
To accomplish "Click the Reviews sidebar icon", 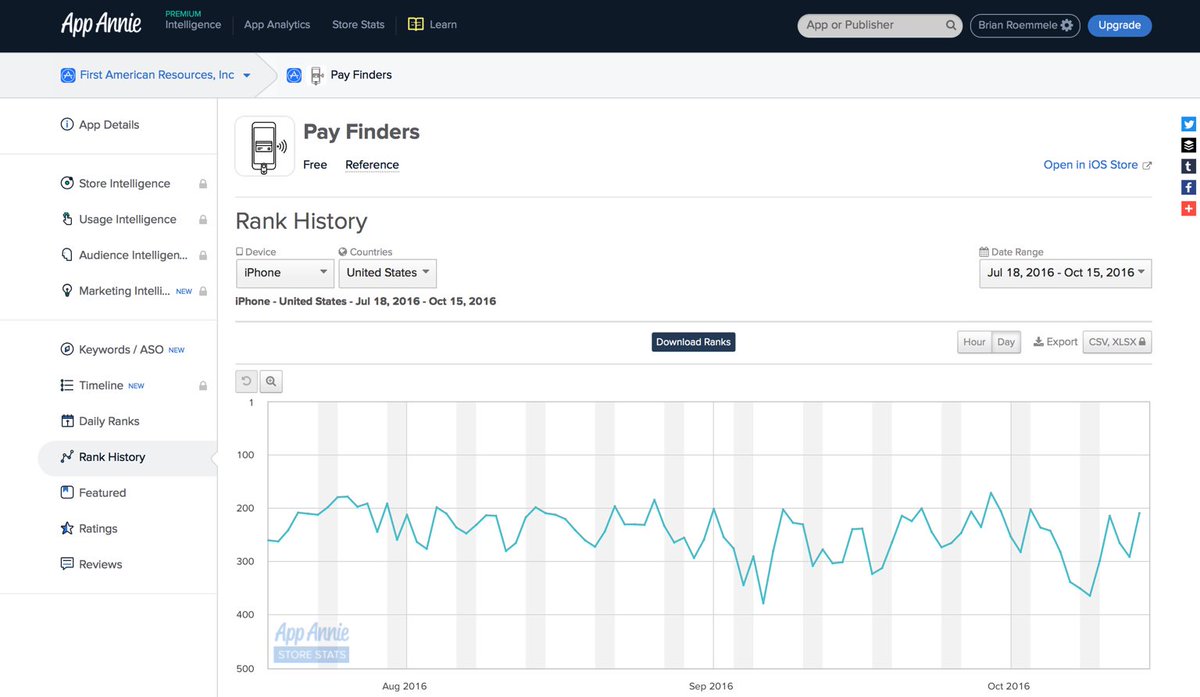I will 67,564.
